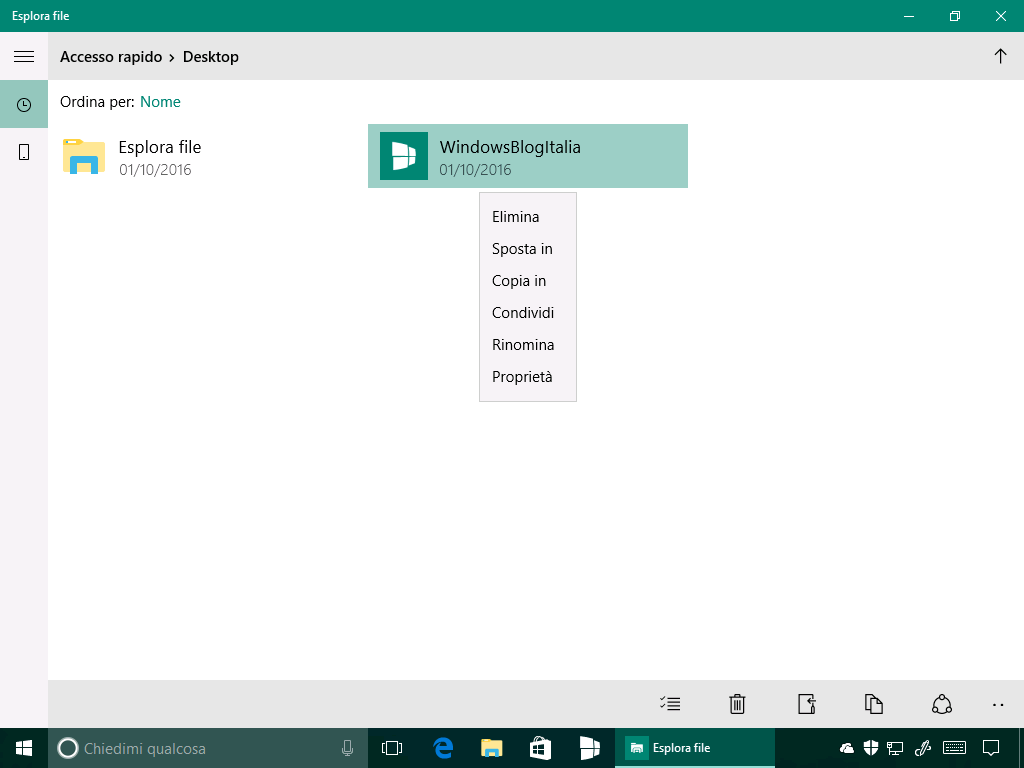Click the 01/10/2016 date under Esplora file
The width and height of the screenshot is (1024, 768).
(155, 170)
